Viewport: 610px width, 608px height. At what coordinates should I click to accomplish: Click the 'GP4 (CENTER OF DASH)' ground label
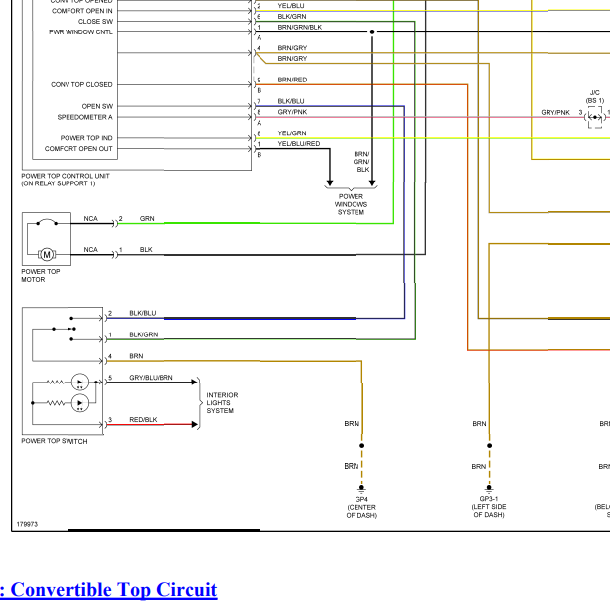coord(361,507)
